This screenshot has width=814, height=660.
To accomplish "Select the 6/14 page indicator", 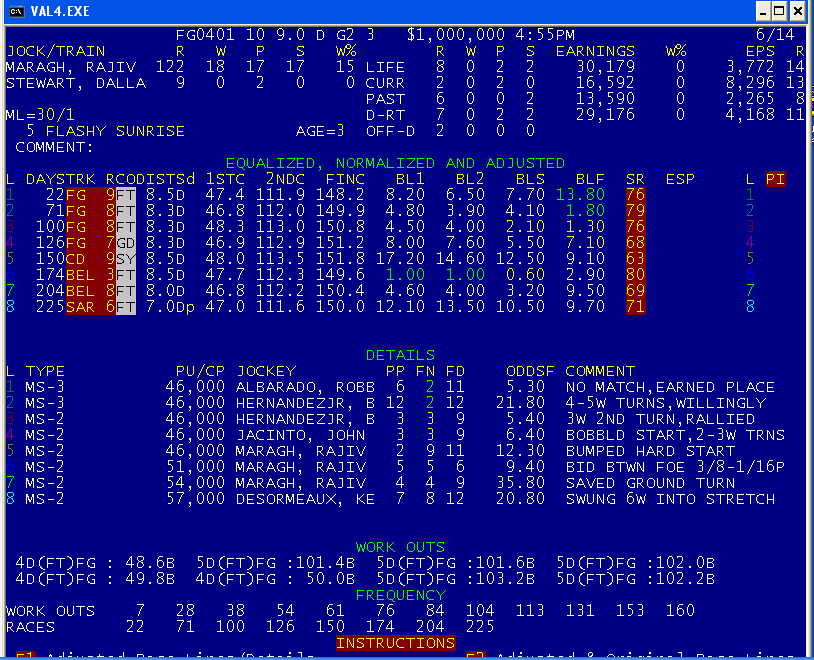I will [775, 35].
